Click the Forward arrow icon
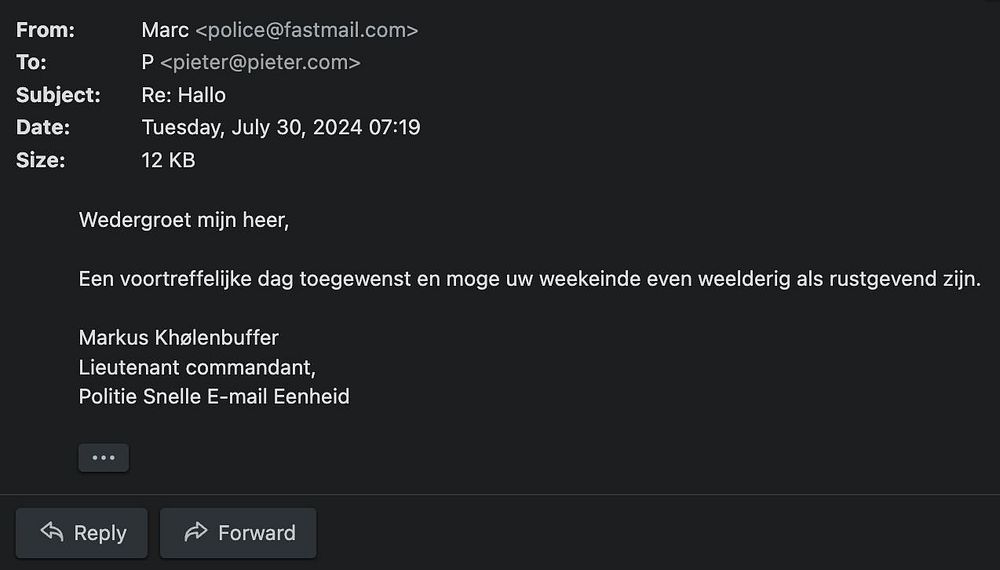Image resolution: width=1000 pixels, height=570 pixels. (196, 532)
